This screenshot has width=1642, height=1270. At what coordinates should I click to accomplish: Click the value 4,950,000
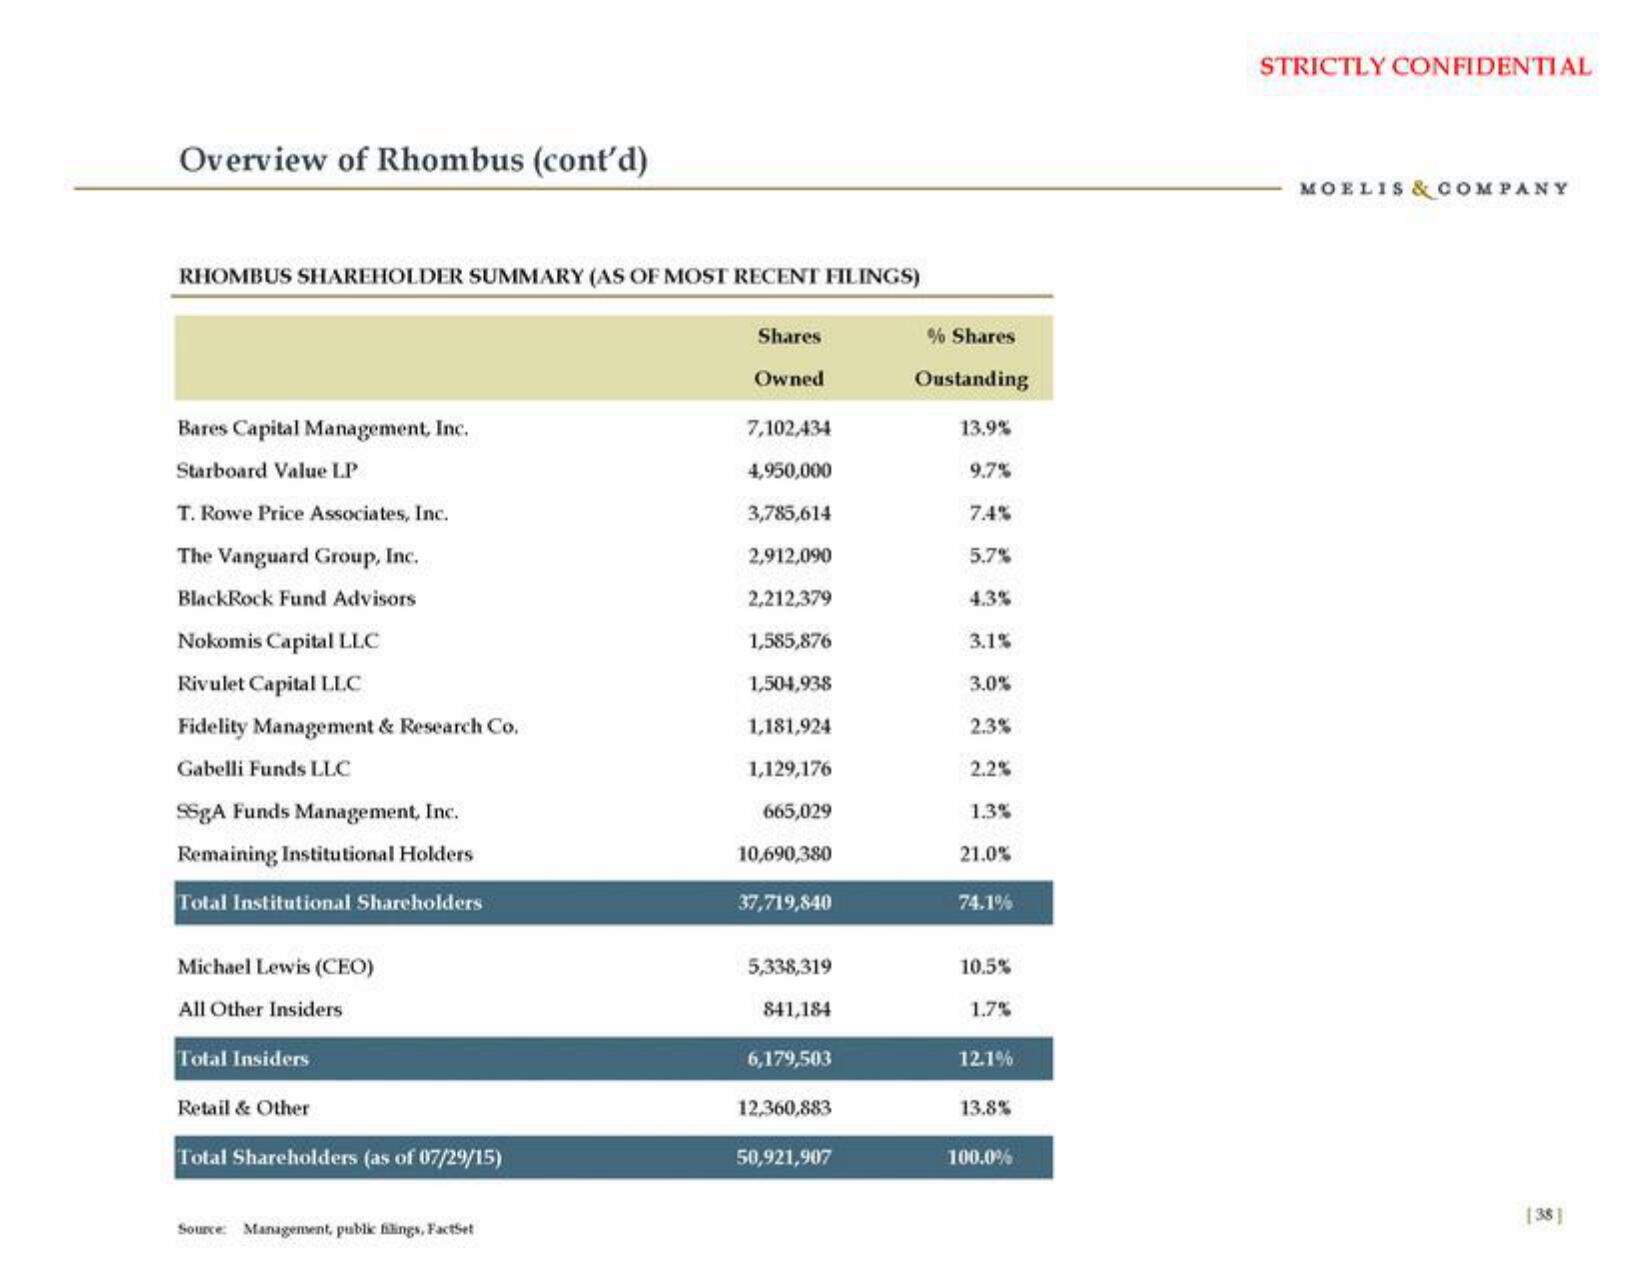click(x=789, y=471)
